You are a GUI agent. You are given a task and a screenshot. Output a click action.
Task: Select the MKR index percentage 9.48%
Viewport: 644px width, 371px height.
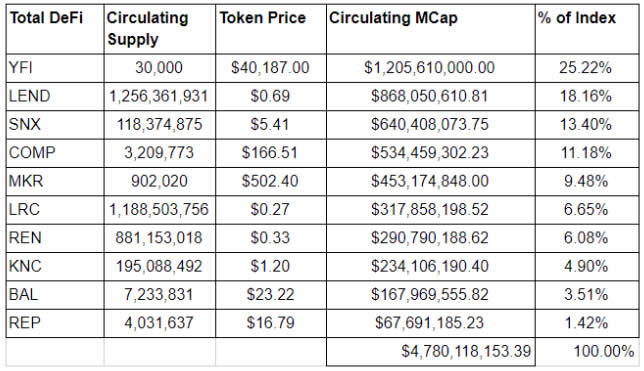pos(587,181)
